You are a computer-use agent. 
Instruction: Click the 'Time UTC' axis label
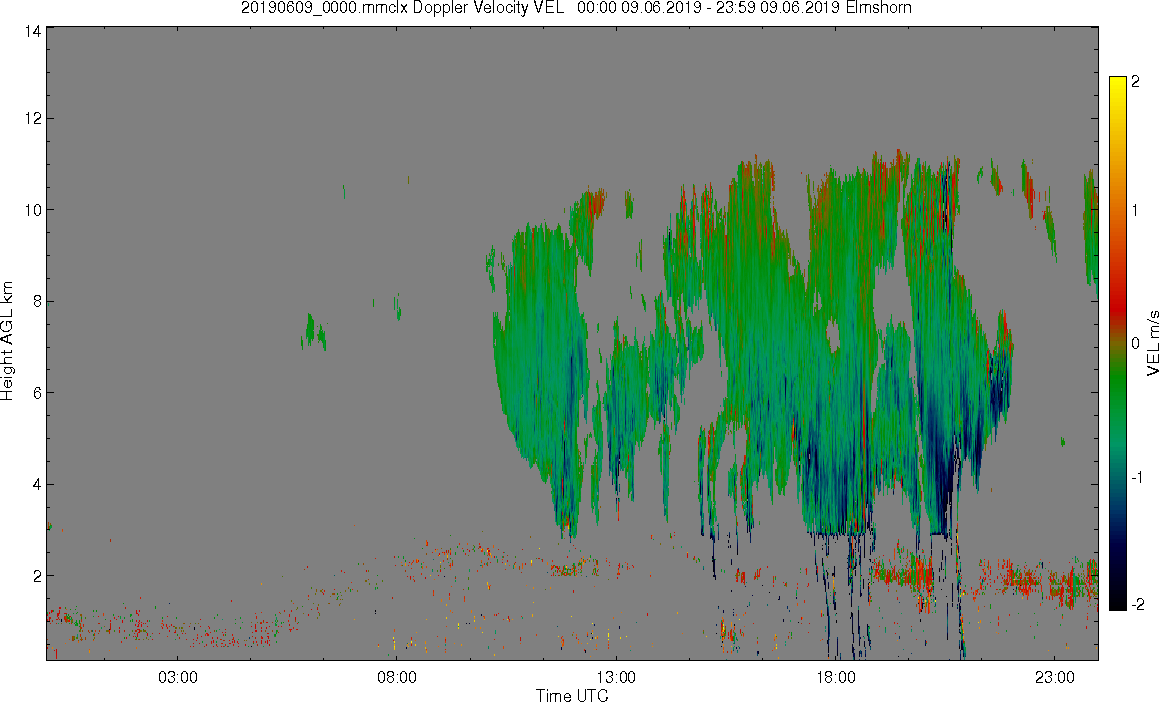572,695
